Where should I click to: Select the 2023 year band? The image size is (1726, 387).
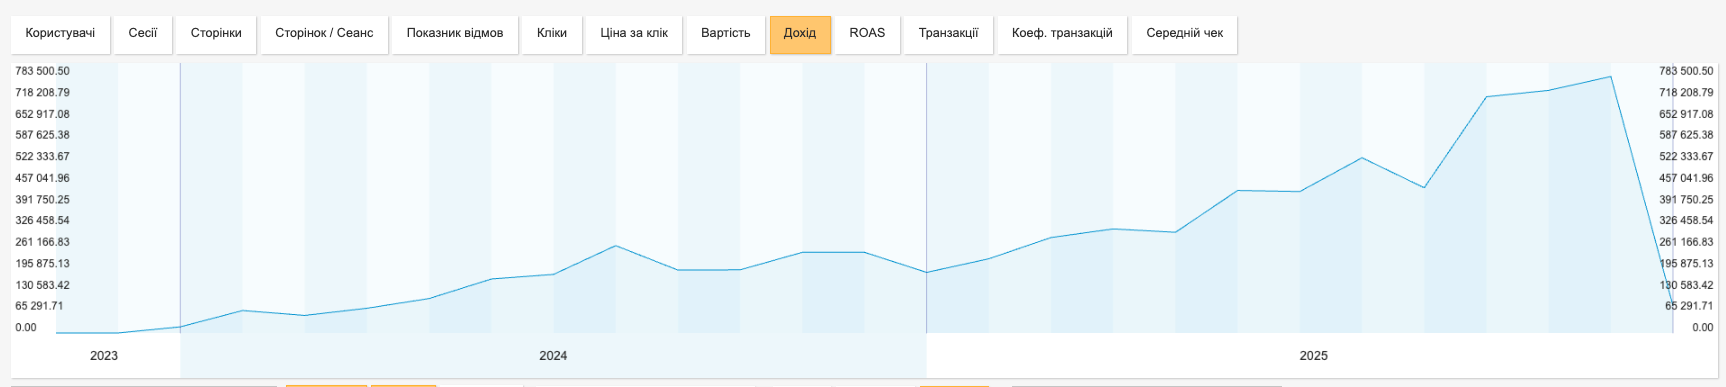tap(104, 356)
